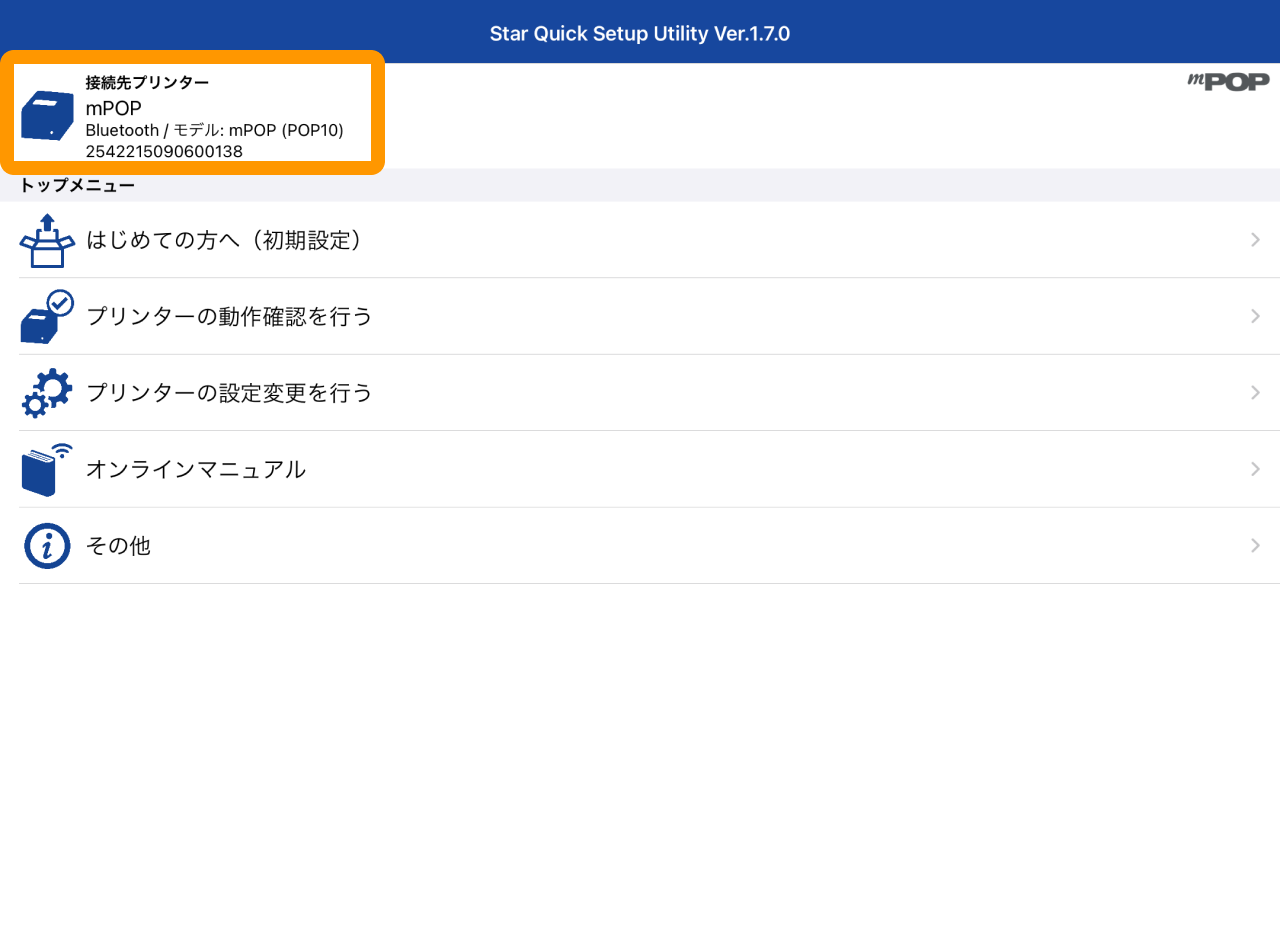Click the book with Wi-Fi icon
This screenshot has height=940, width=1280.
pyautogui.click(x=47, y=470)
